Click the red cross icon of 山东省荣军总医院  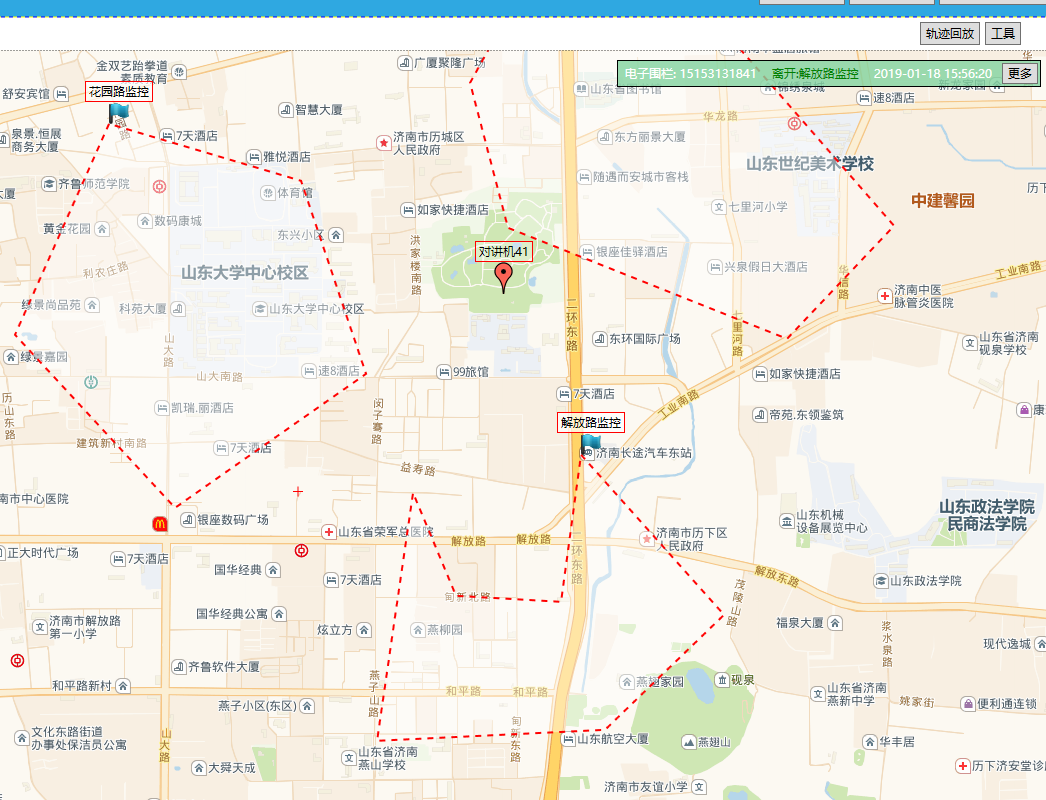click(x=328, y=532)
